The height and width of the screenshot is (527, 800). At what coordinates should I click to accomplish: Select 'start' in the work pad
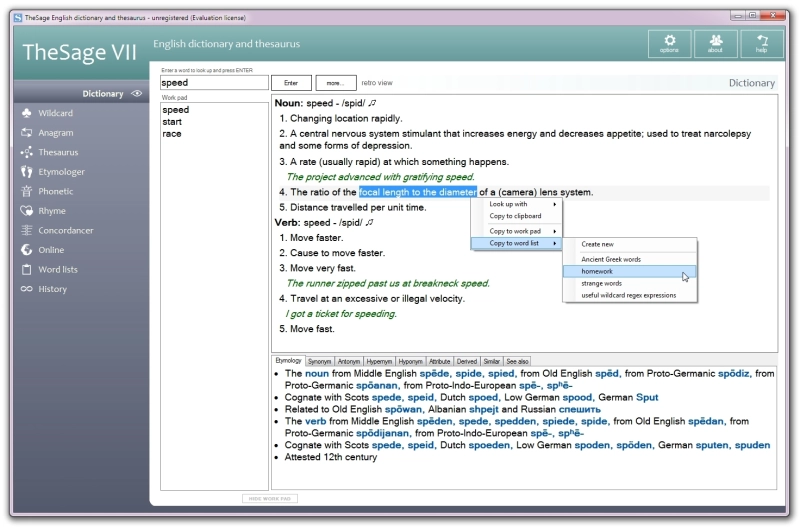pyautogui.click(x=172, y=121)
